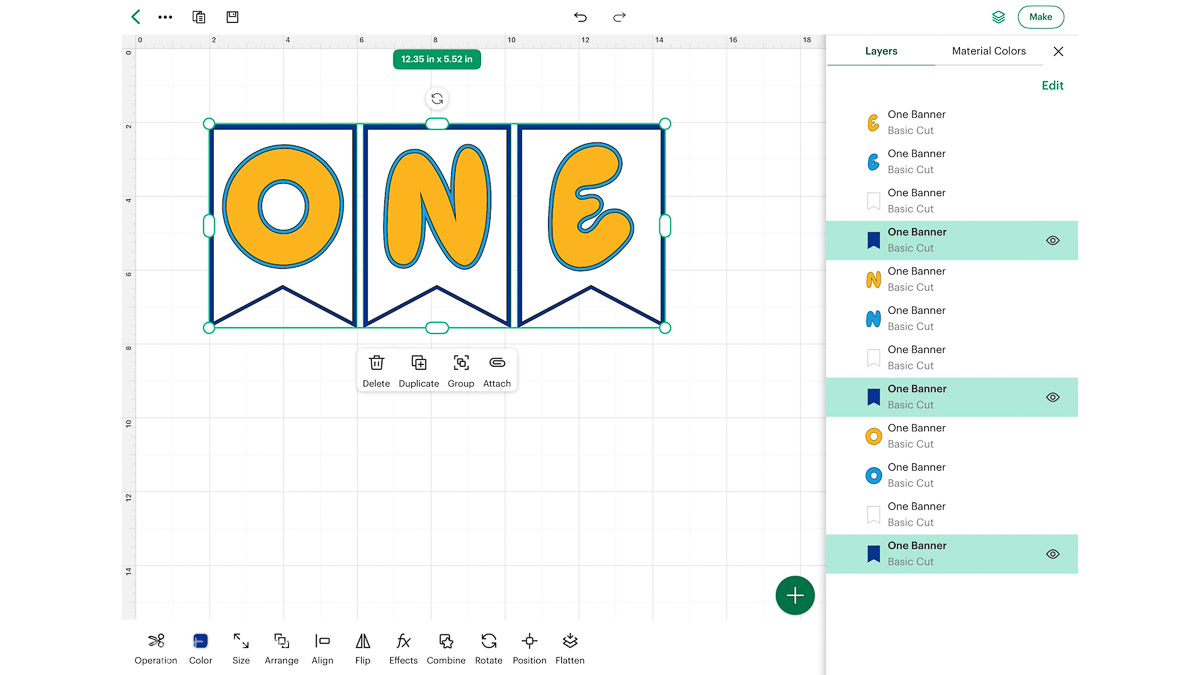This screenshot has height=675, width=1200.
Task: Expand the Arrange options
Action: (x=282, y=647)
